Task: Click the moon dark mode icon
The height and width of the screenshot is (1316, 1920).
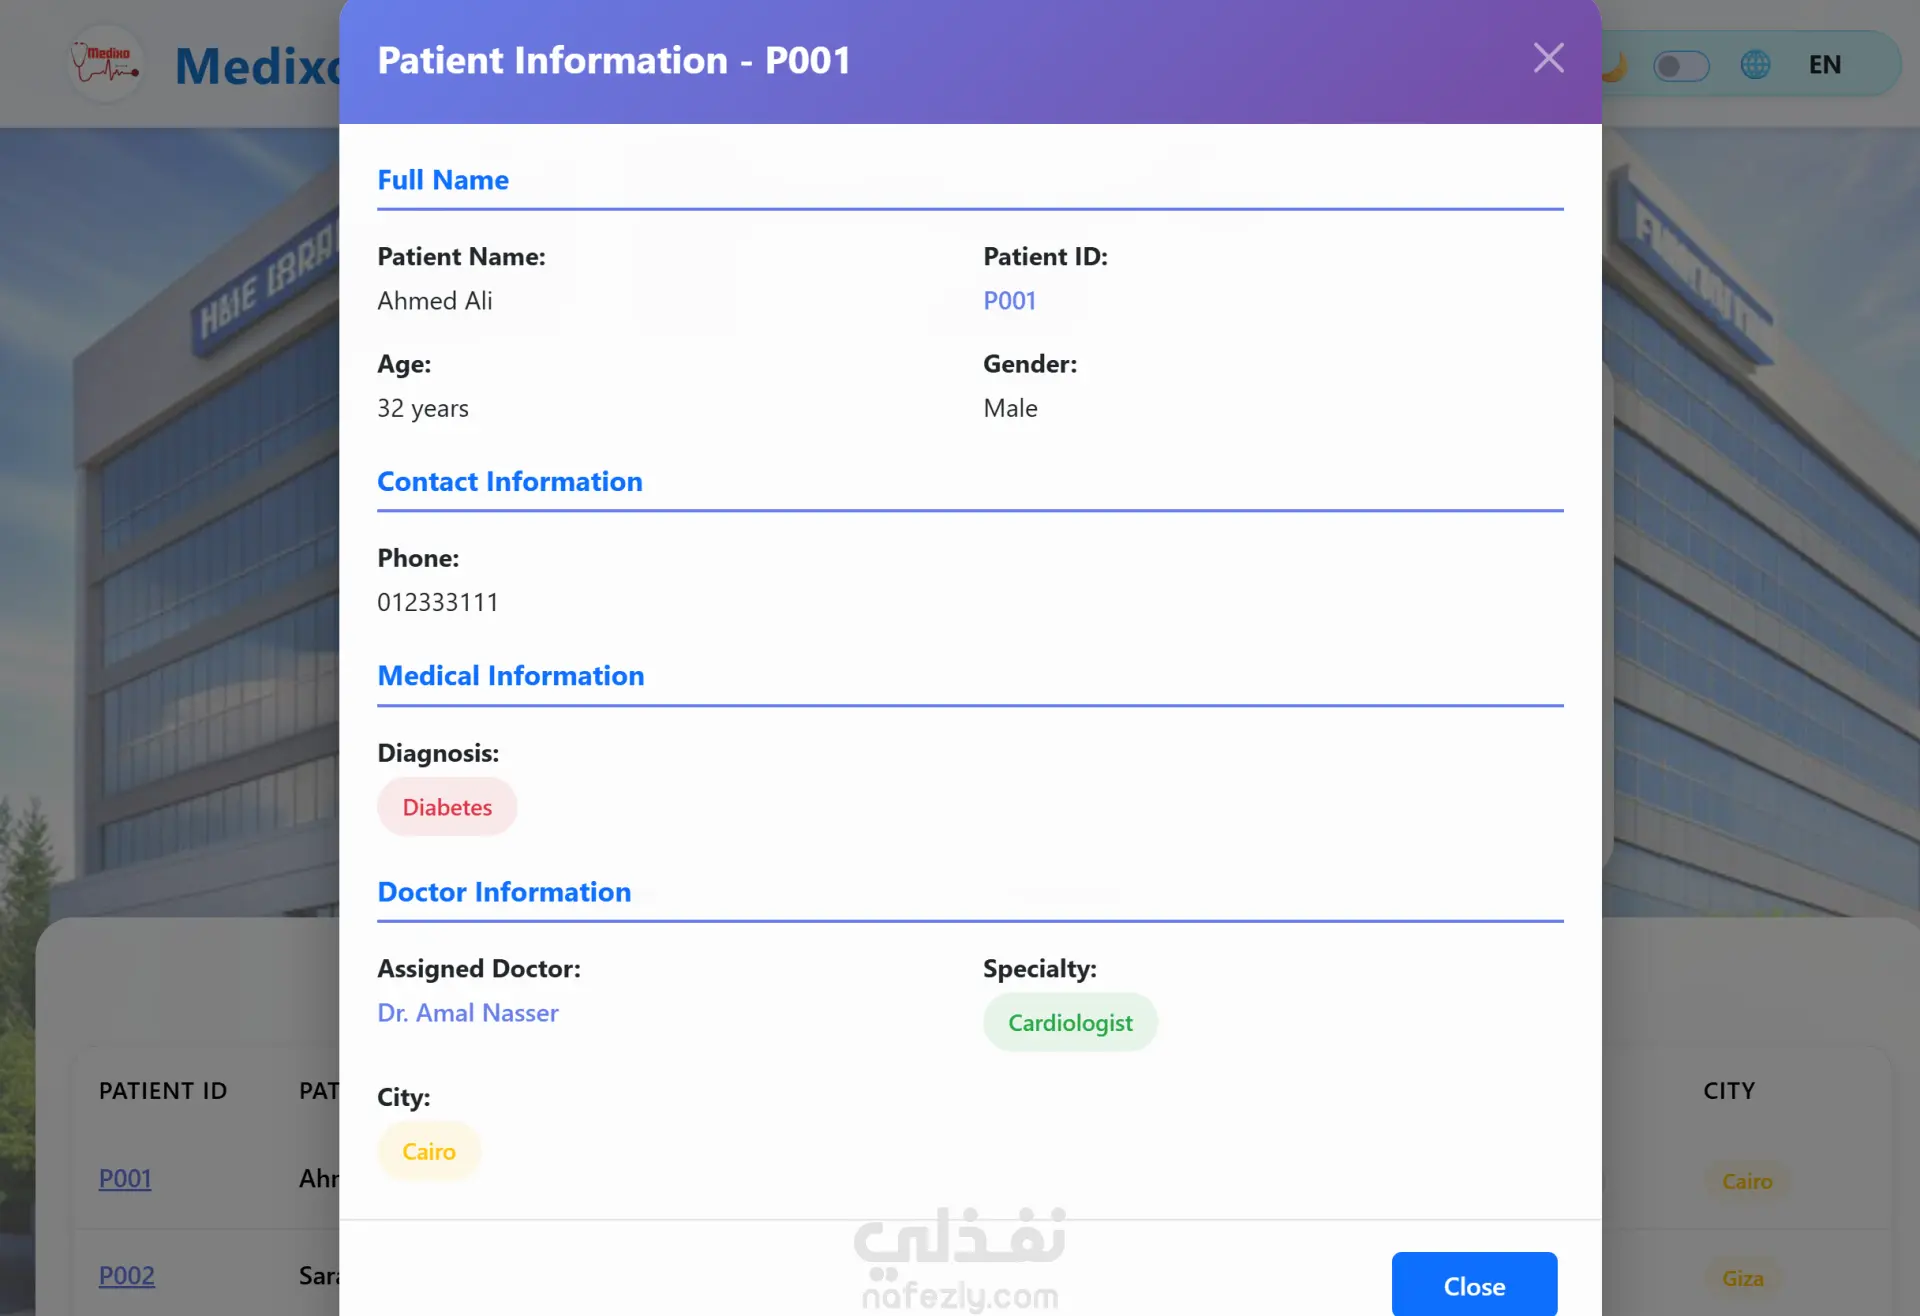Action: [x=1615, y=66]
